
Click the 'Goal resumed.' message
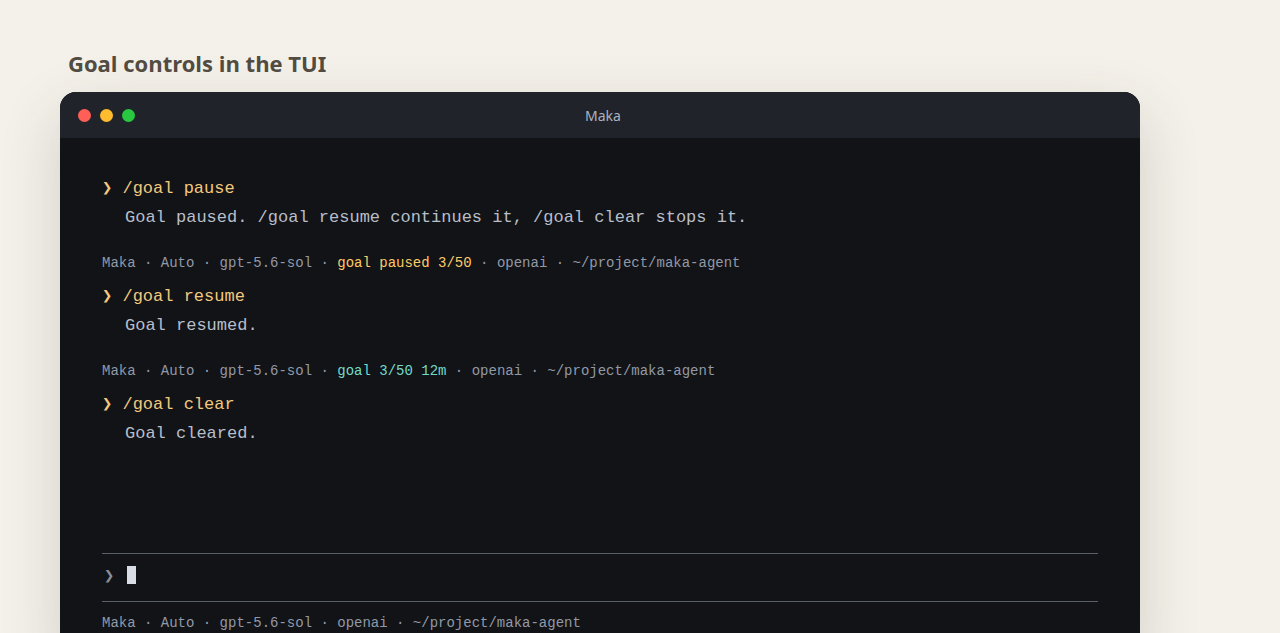click(x=191, y=325)
